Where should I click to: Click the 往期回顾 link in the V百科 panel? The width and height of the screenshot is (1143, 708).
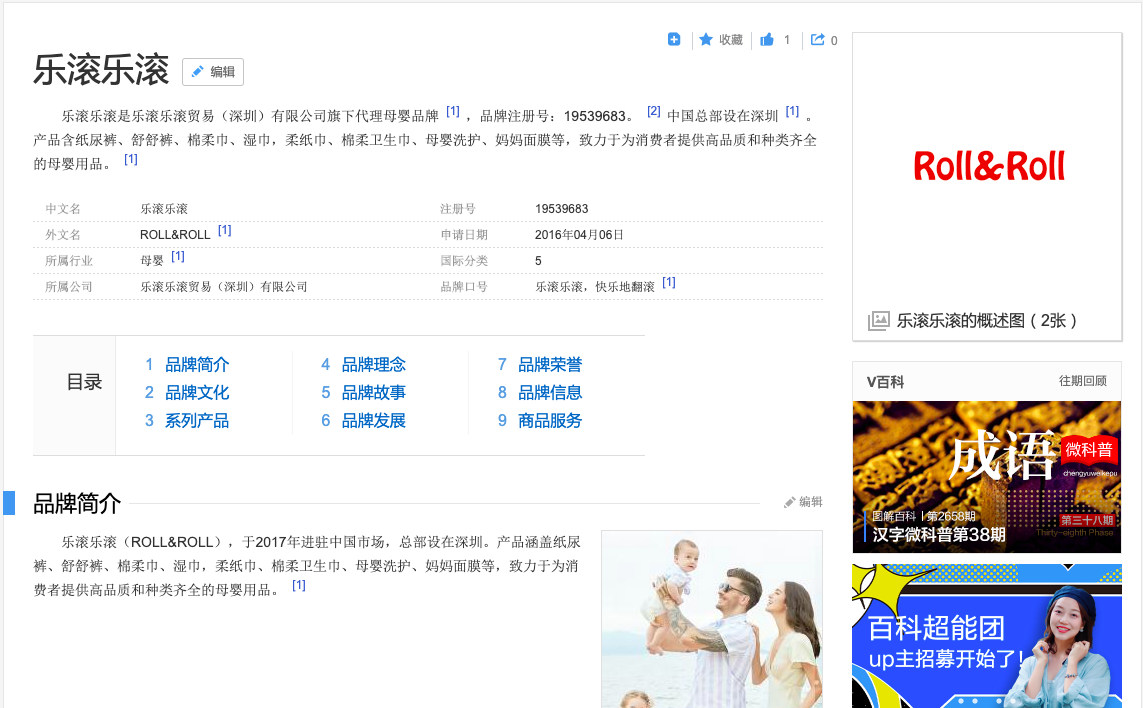[x=1082, y=381]
